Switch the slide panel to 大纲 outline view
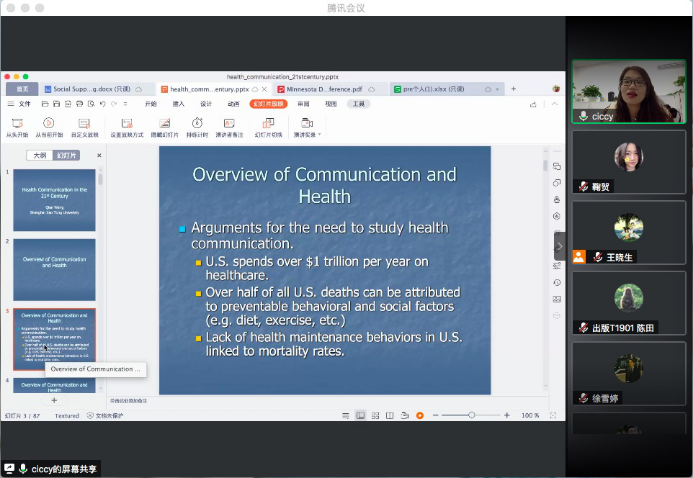Screen dimensions: 693x478 (x=39, y=155)
